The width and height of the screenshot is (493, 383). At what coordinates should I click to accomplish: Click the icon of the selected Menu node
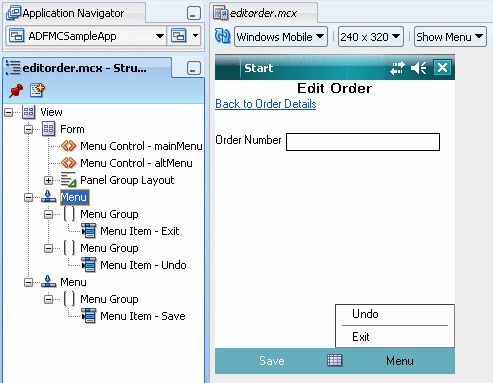[48, 197]
